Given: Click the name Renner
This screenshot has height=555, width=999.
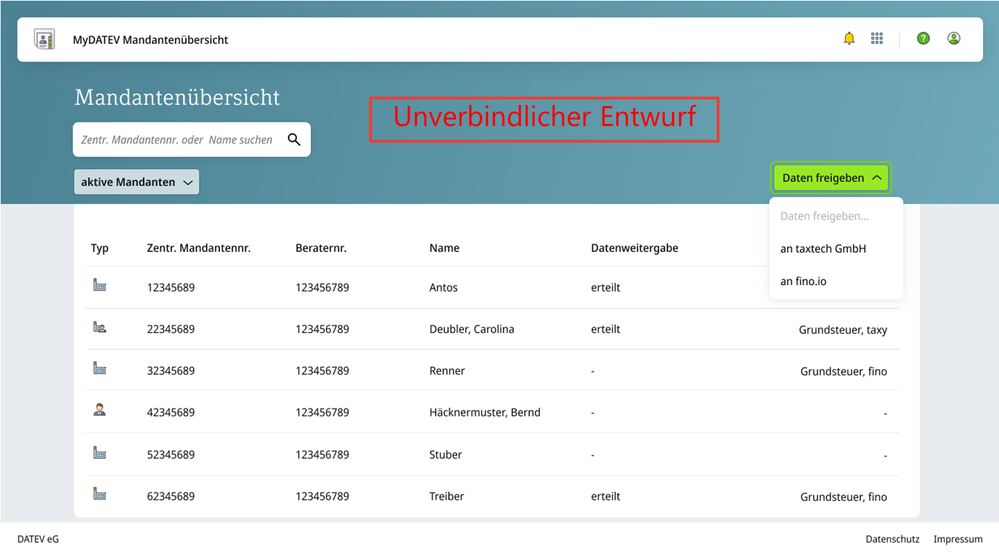Looking at the screenshot, I should pyautogui.click(x=447, y=370).
